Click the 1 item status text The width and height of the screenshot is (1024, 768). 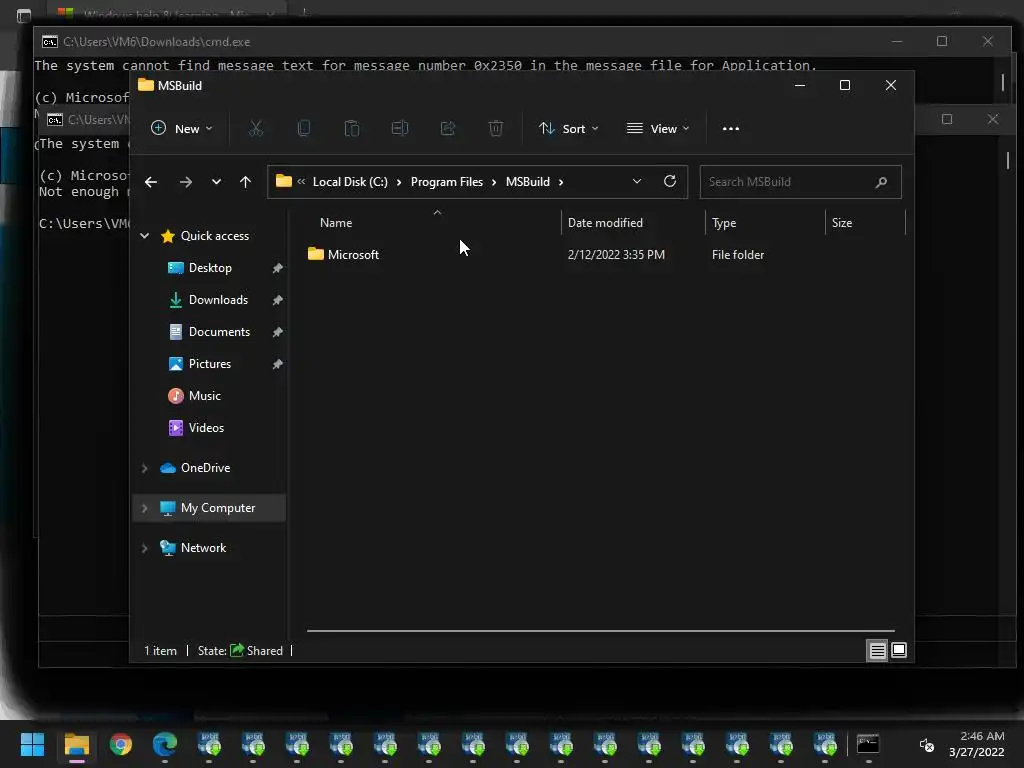coord(161,651)
